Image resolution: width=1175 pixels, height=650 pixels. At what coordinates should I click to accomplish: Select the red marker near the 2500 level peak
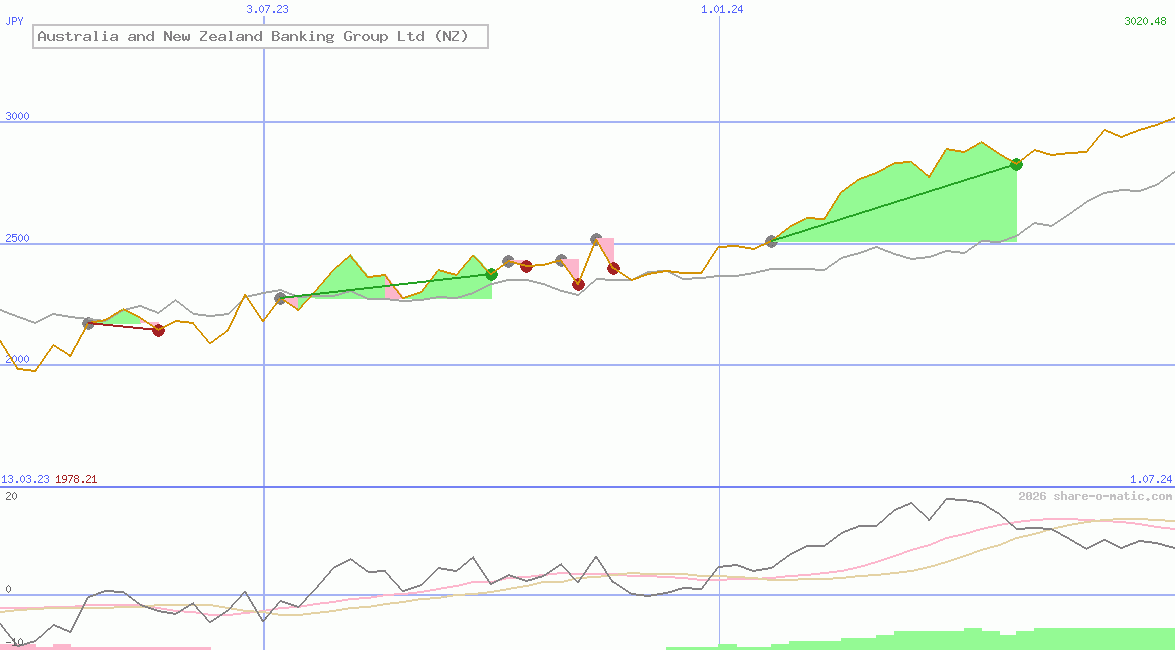pos(612,268)
